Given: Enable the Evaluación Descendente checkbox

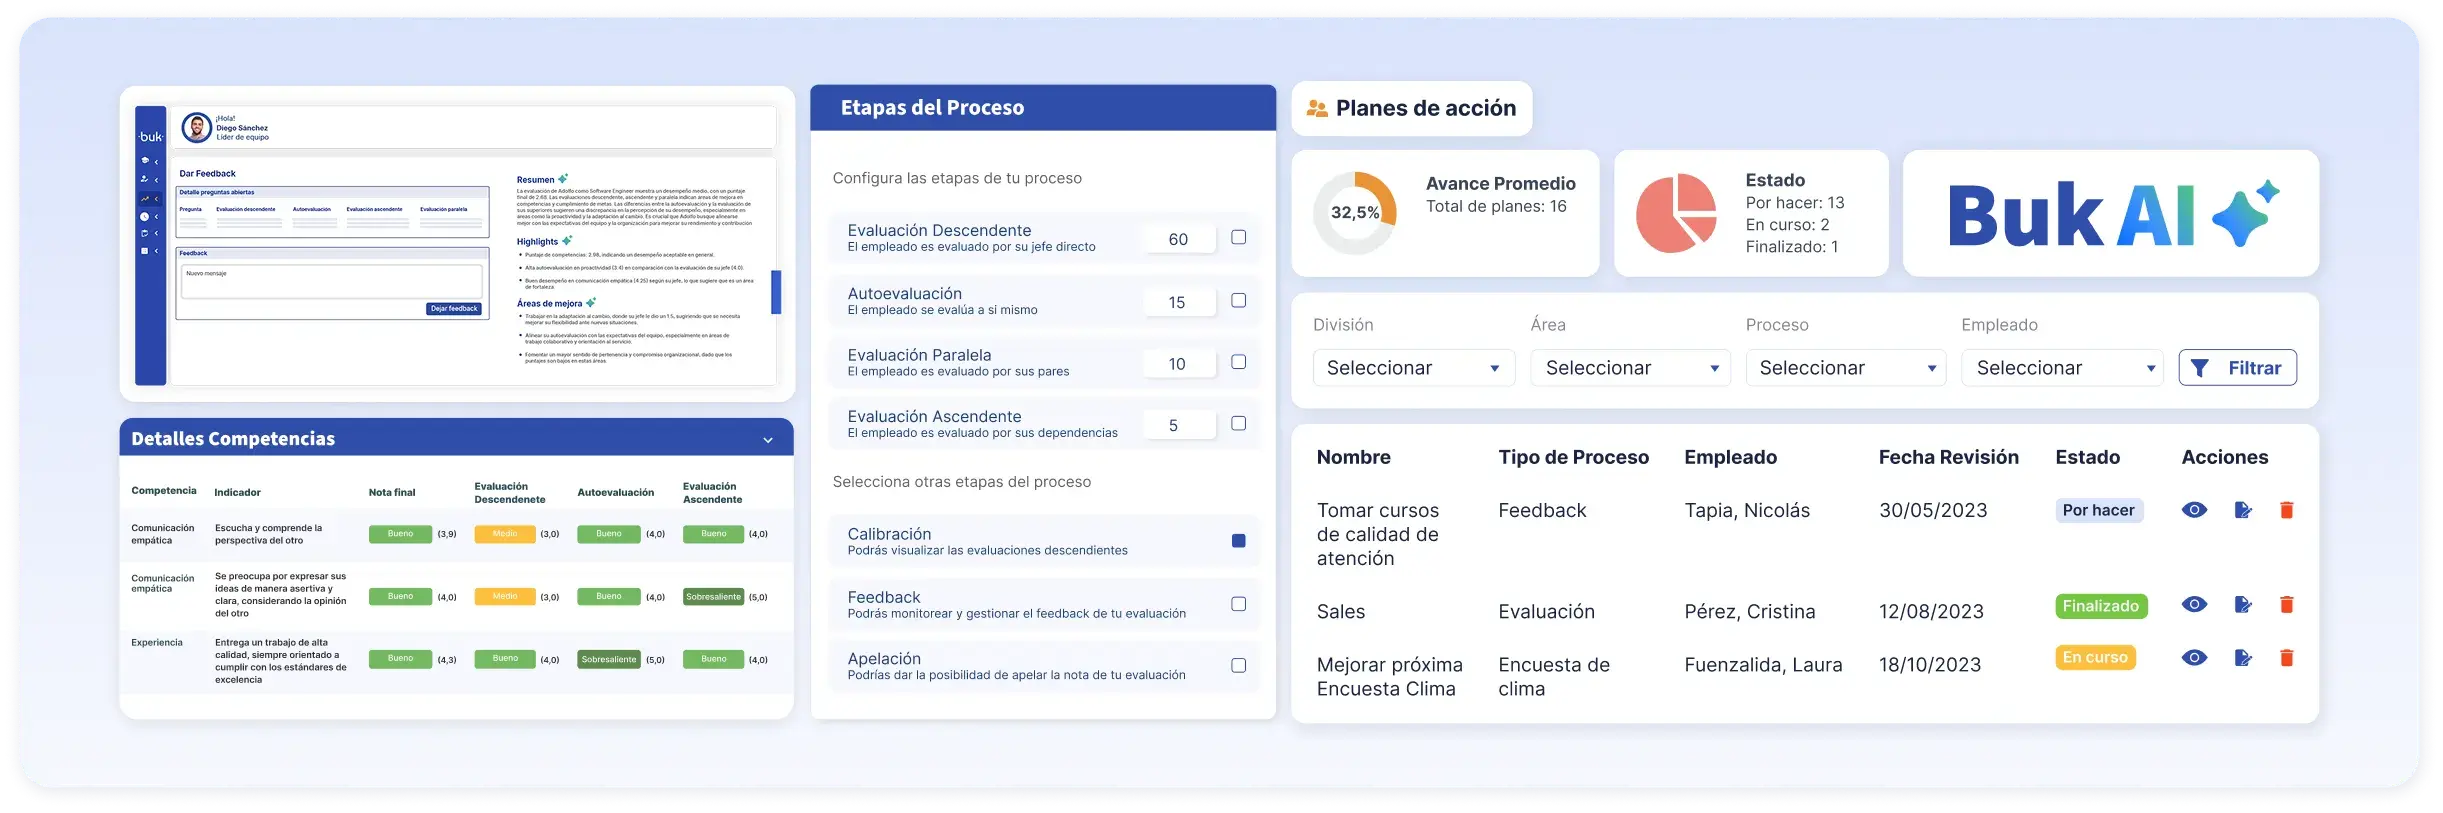Looking at the screenshot, I should (1238, 237).
